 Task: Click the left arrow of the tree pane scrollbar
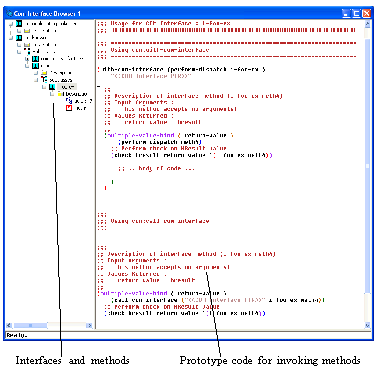[9, 325]
